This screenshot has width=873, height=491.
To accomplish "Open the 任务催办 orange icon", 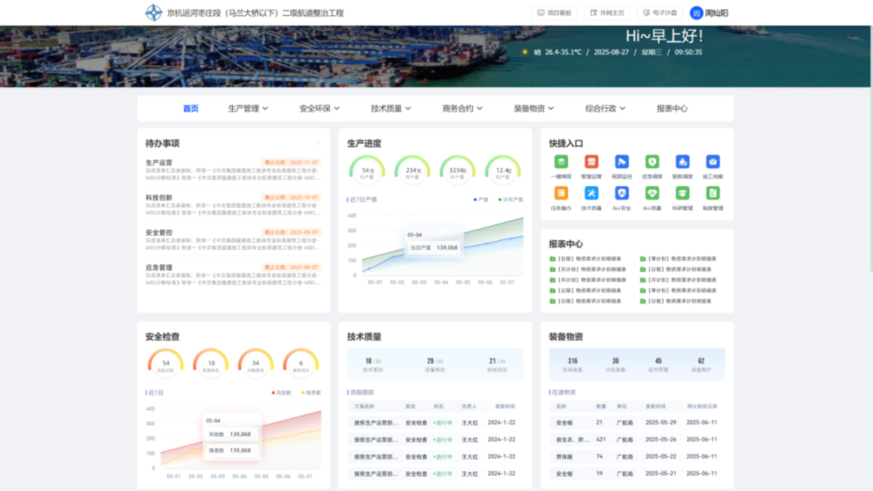I will click(x=561, y=193).
